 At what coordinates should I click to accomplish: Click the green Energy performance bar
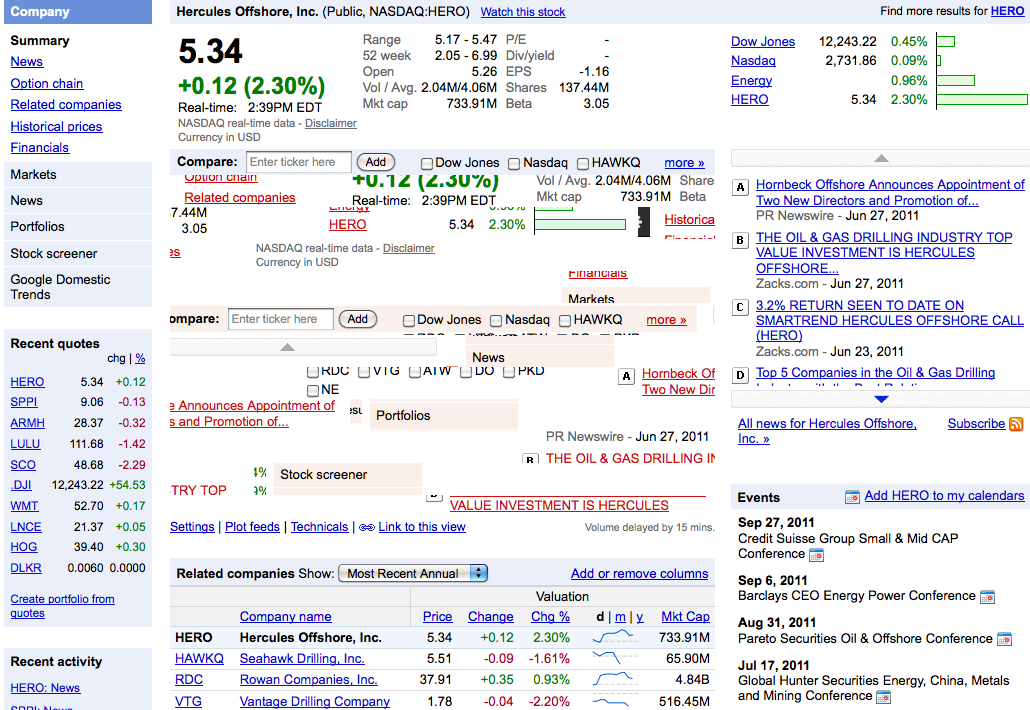pos(956,81)
